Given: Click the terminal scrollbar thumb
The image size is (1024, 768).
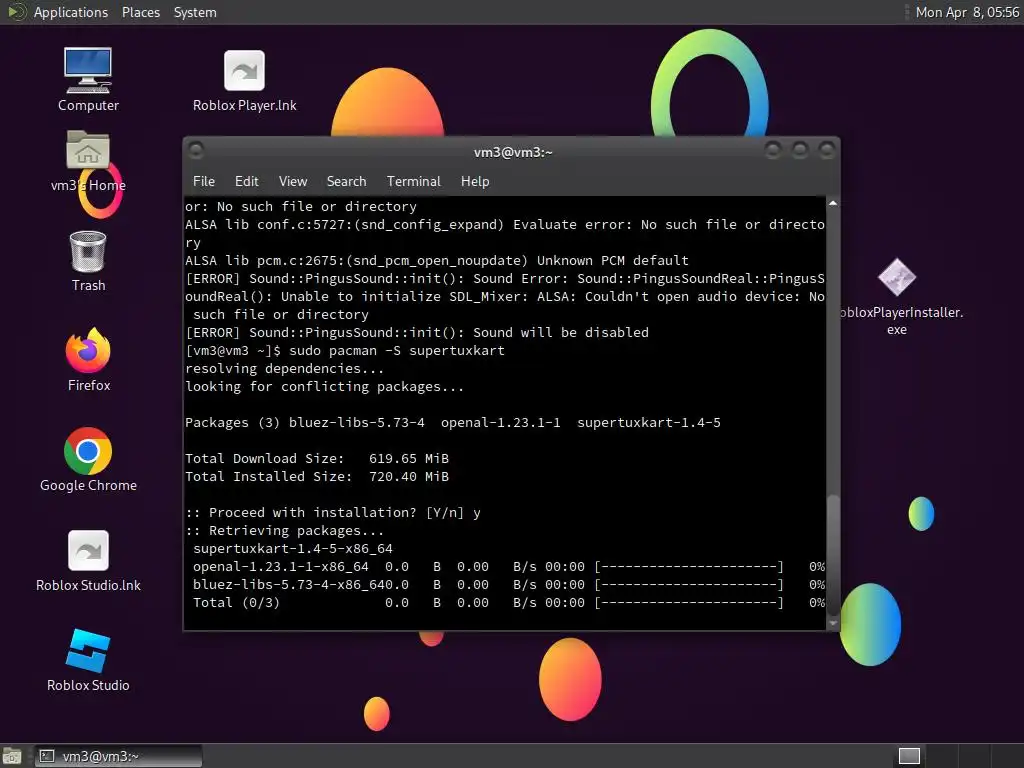Looking at the screenshot, I should click(833, 556).
